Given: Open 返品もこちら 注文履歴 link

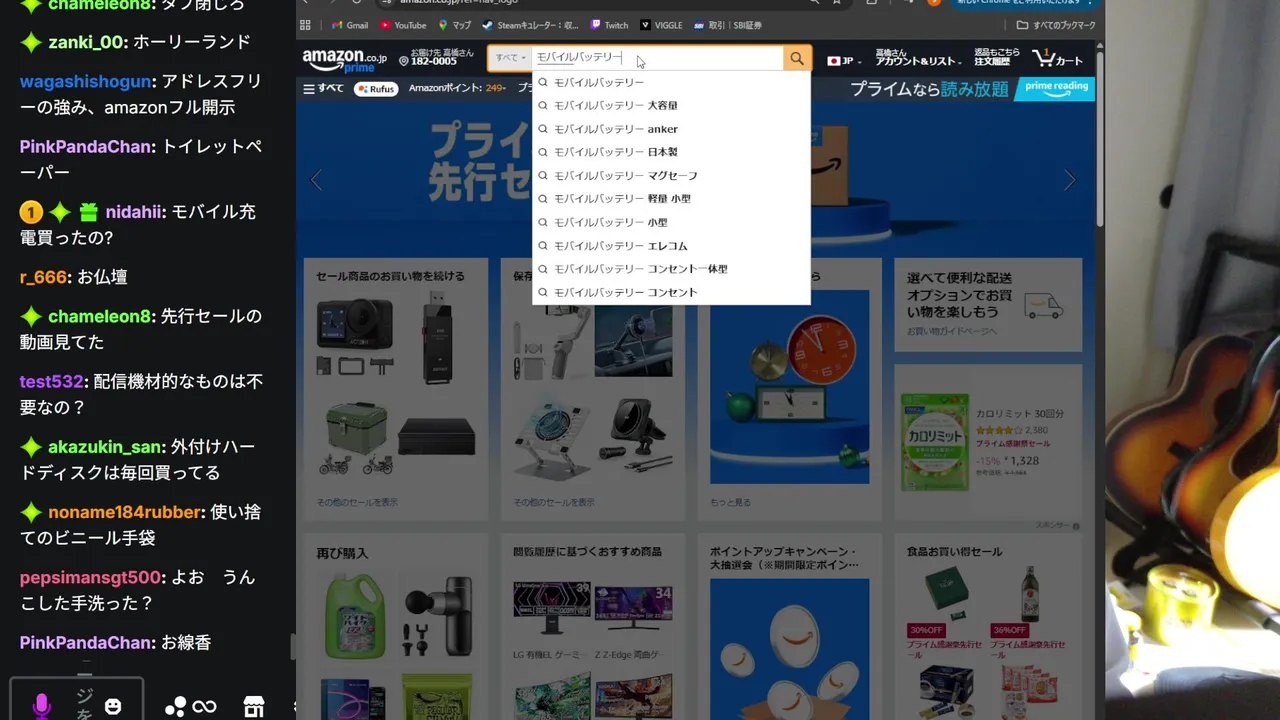Looking at the screenshot, I should 996,57.
